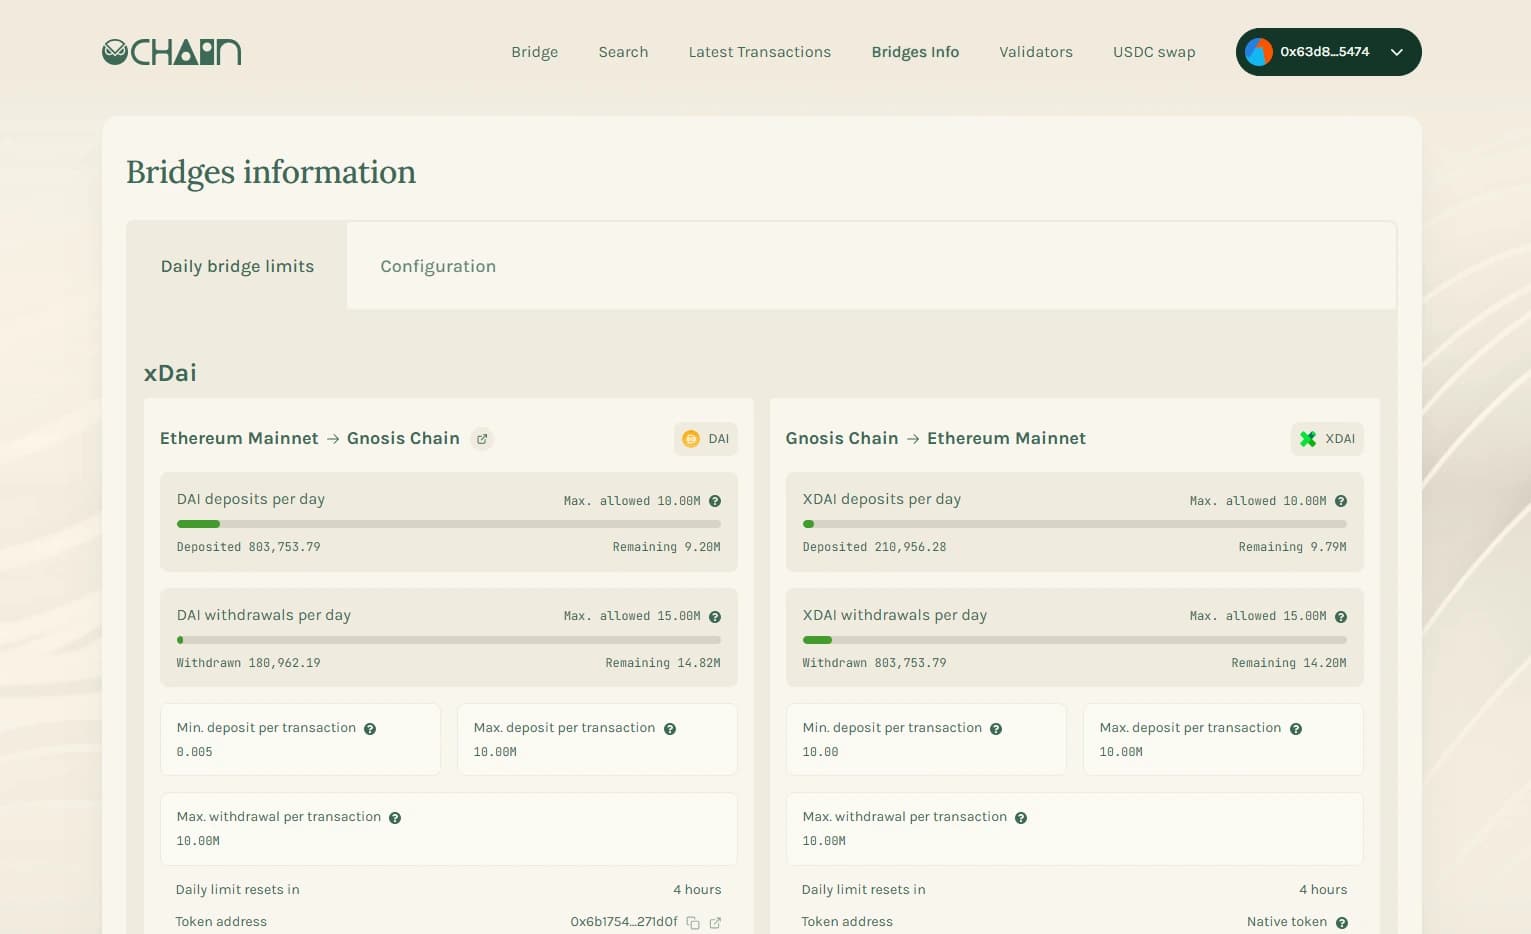Click help icon beside left Min. deposit per transaction
Screen dimensions: 1531x934
(370, 729)
